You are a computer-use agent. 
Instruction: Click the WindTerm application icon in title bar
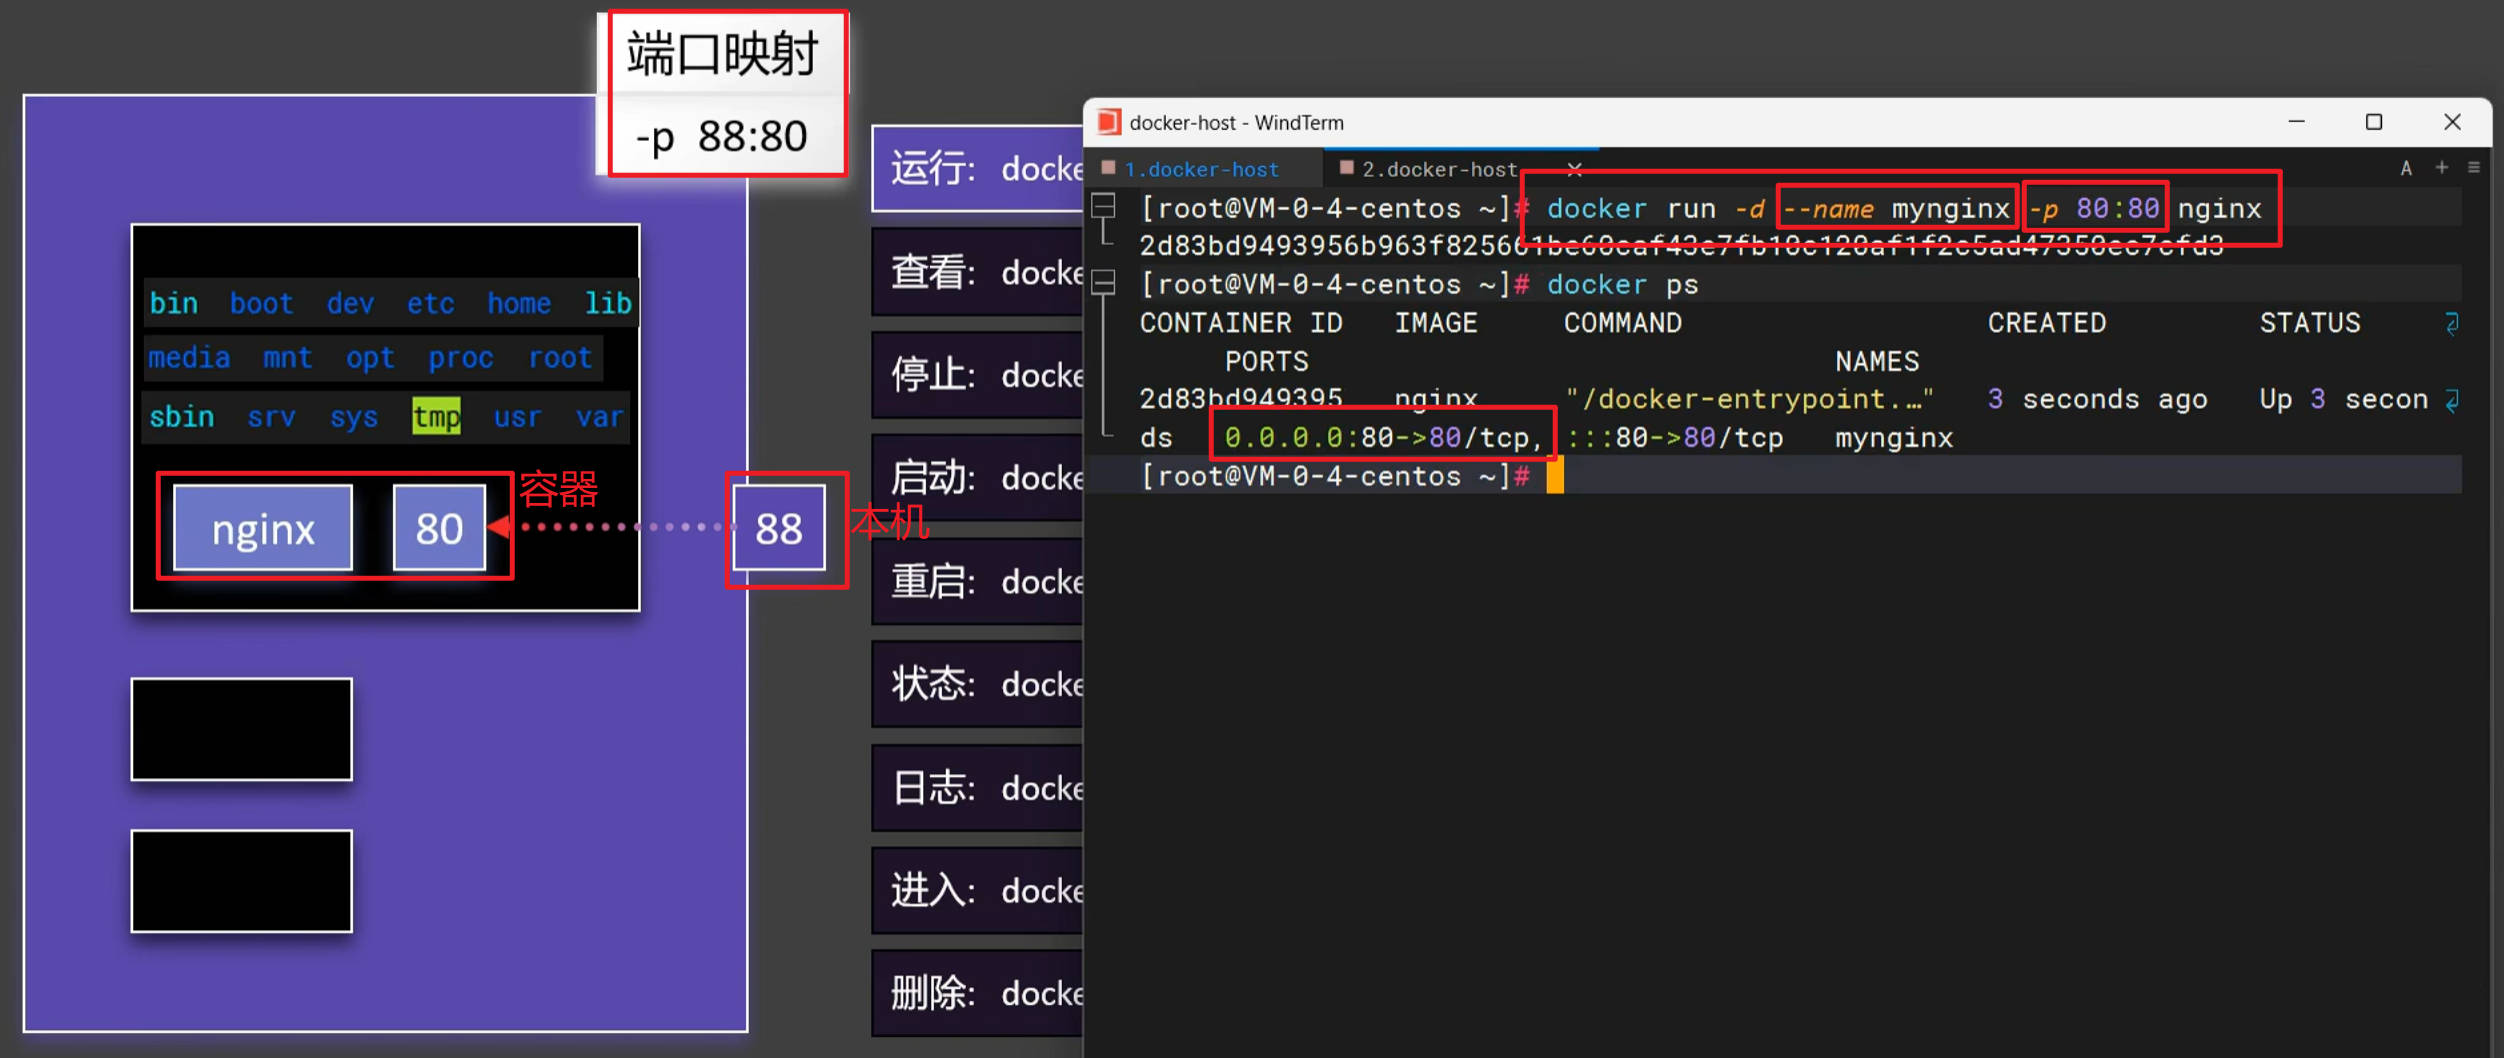(x=1110, y=122)
